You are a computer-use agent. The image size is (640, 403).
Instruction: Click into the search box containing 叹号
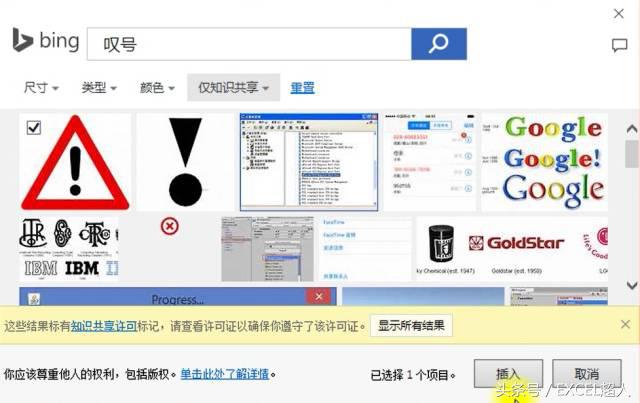click(x=249, y=44)
